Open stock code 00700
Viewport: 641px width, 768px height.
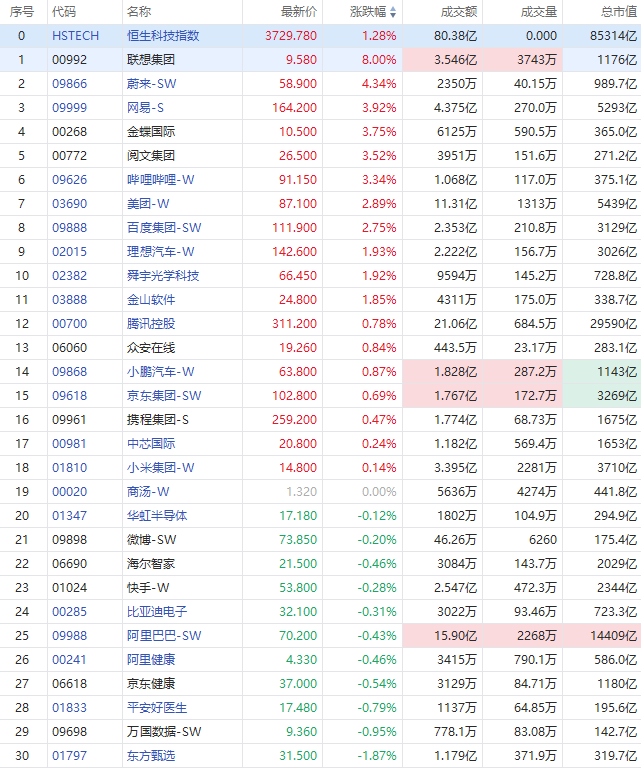click(70, 324)
